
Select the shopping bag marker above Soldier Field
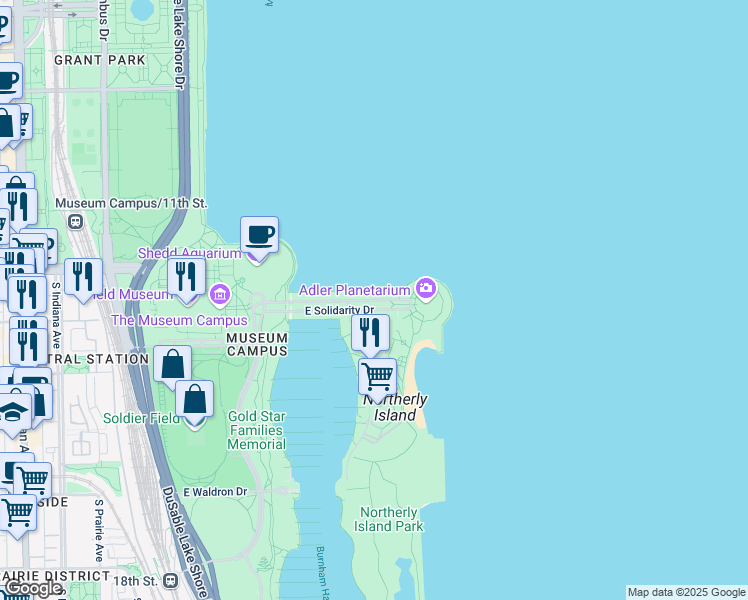[195, 400]
